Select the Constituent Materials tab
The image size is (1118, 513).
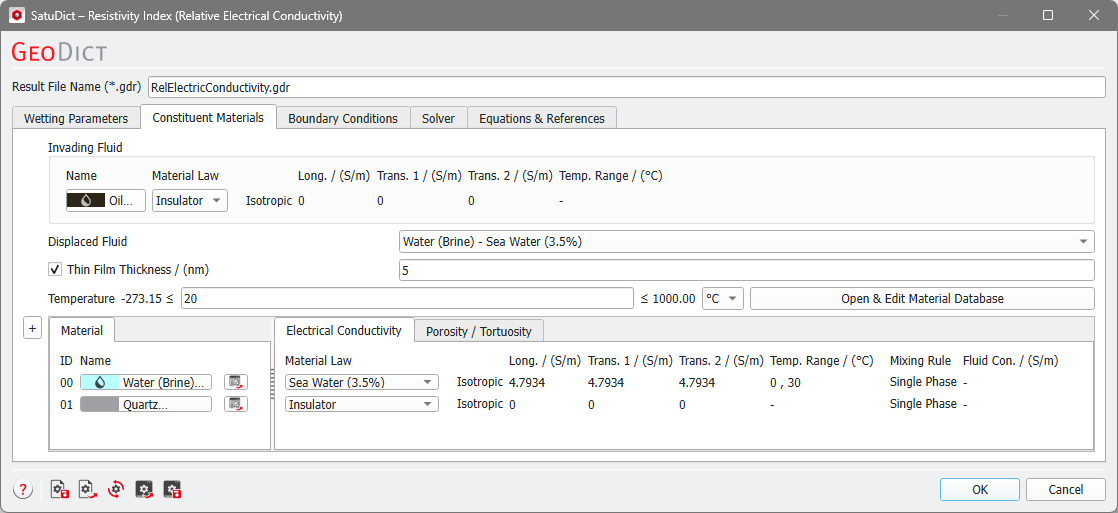tap(208, 118)
